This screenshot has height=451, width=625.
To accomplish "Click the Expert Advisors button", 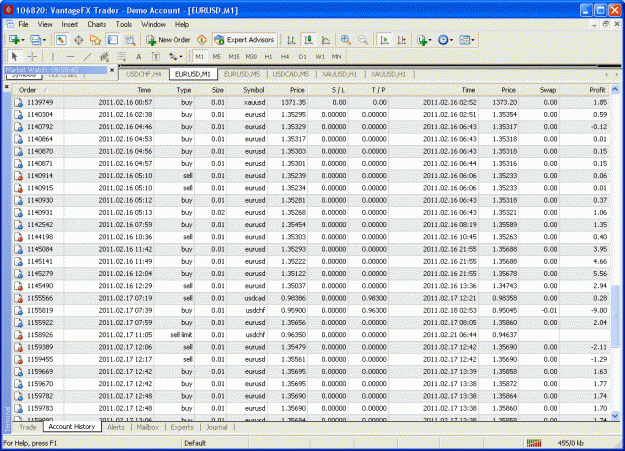I will pos(245,40).
